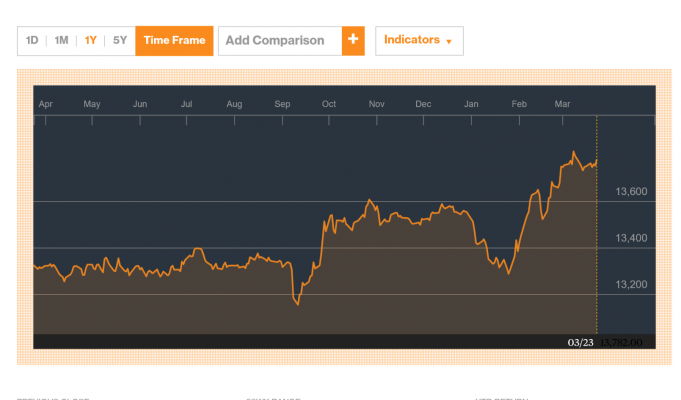Click the 03/23 date readout below the chart
681x400 pixels.
[580, 342]
